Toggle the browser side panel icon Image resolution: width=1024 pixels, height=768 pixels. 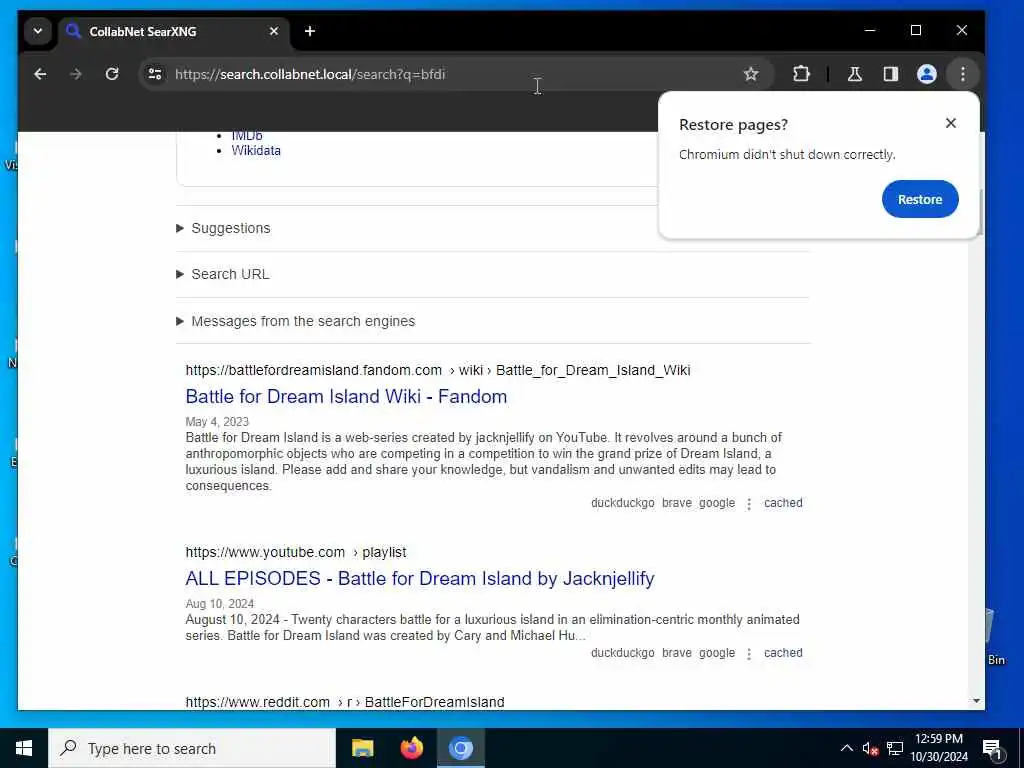click(x=891, y=74)
